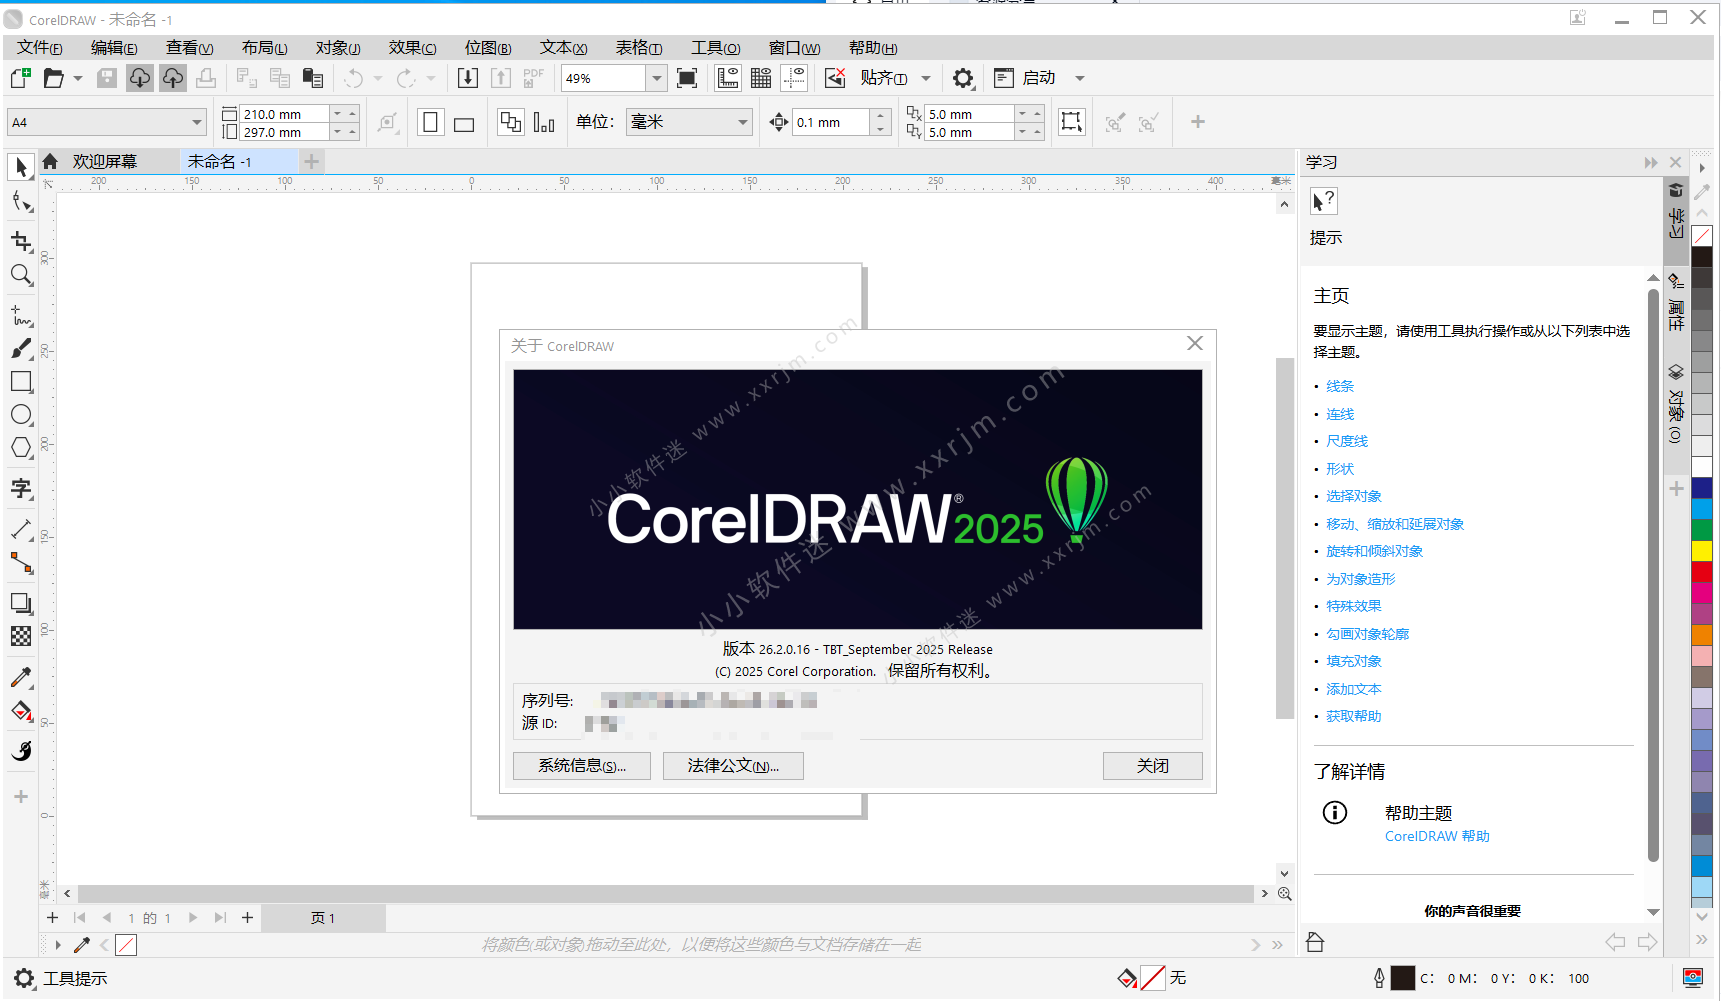Select the Parallel Dimension tool
Image resolution: width=1721 pixels, height=1001 pixels.
click(x=21, y=529)
